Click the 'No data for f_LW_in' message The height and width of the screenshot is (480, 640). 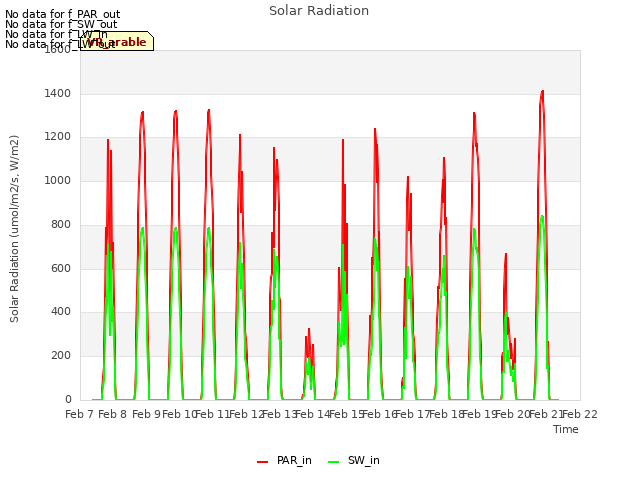[56, 34]
